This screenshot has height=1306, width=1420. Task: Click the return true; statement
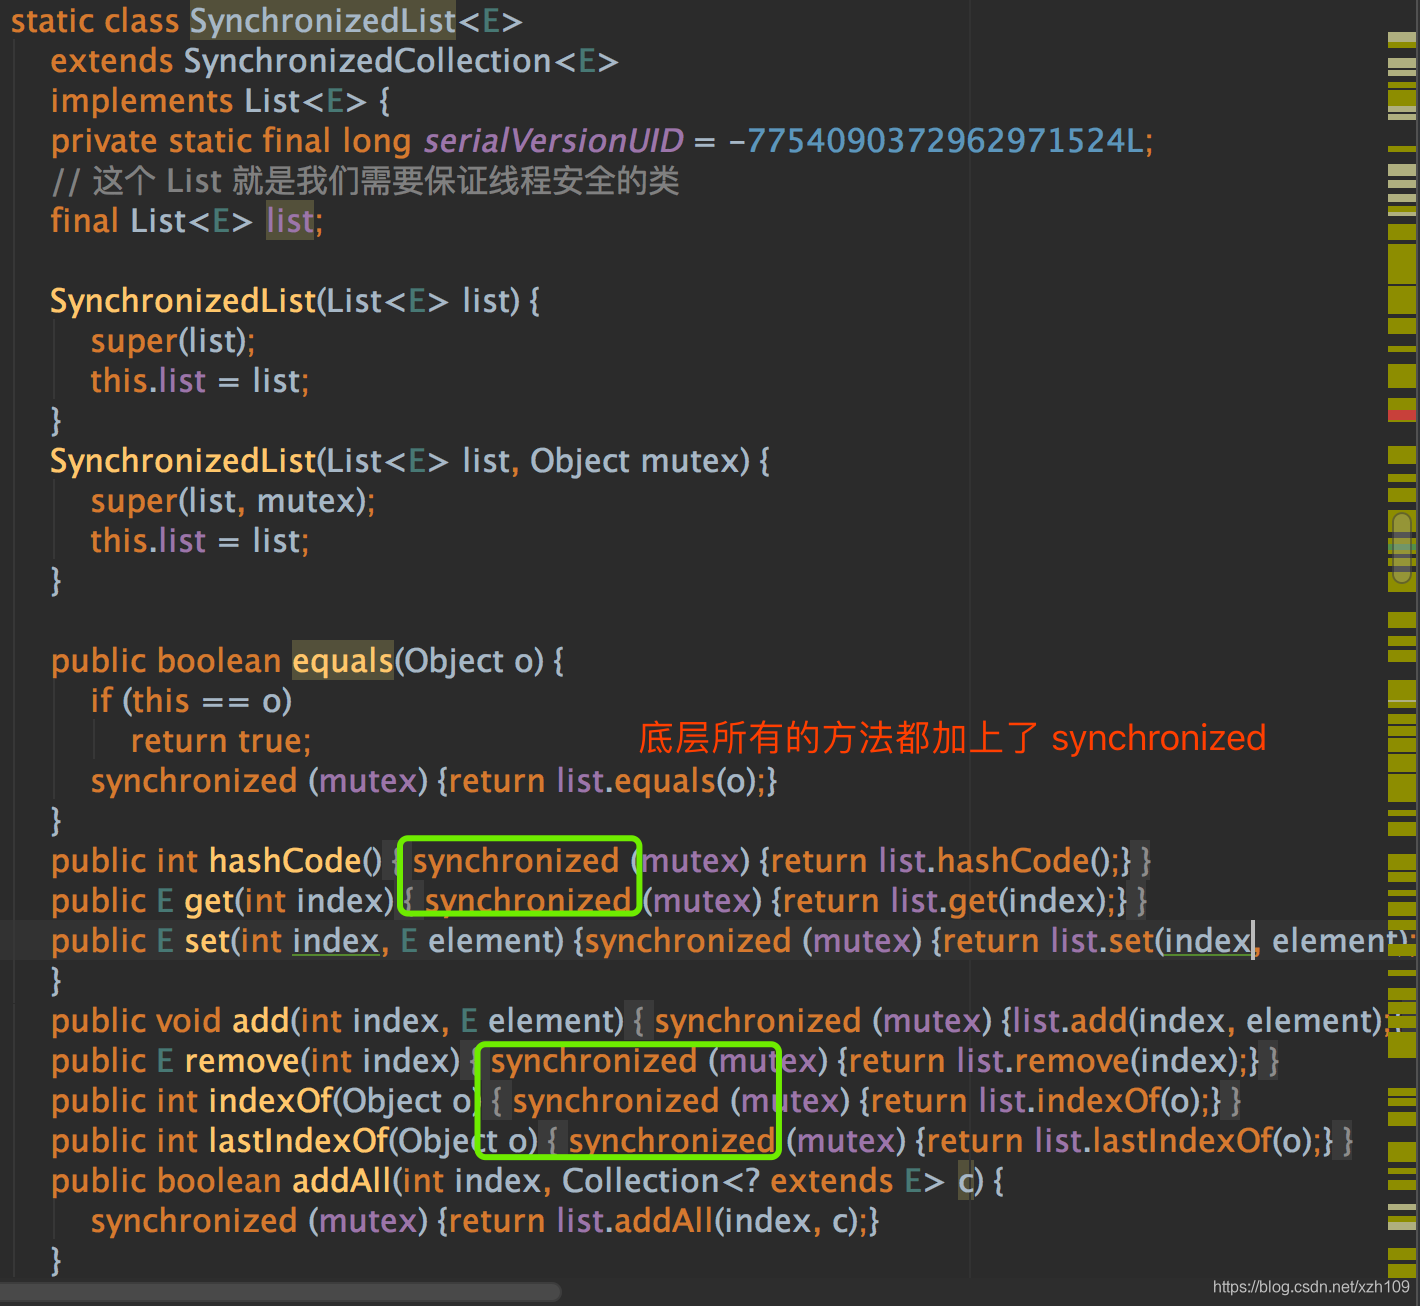[221, 741]
